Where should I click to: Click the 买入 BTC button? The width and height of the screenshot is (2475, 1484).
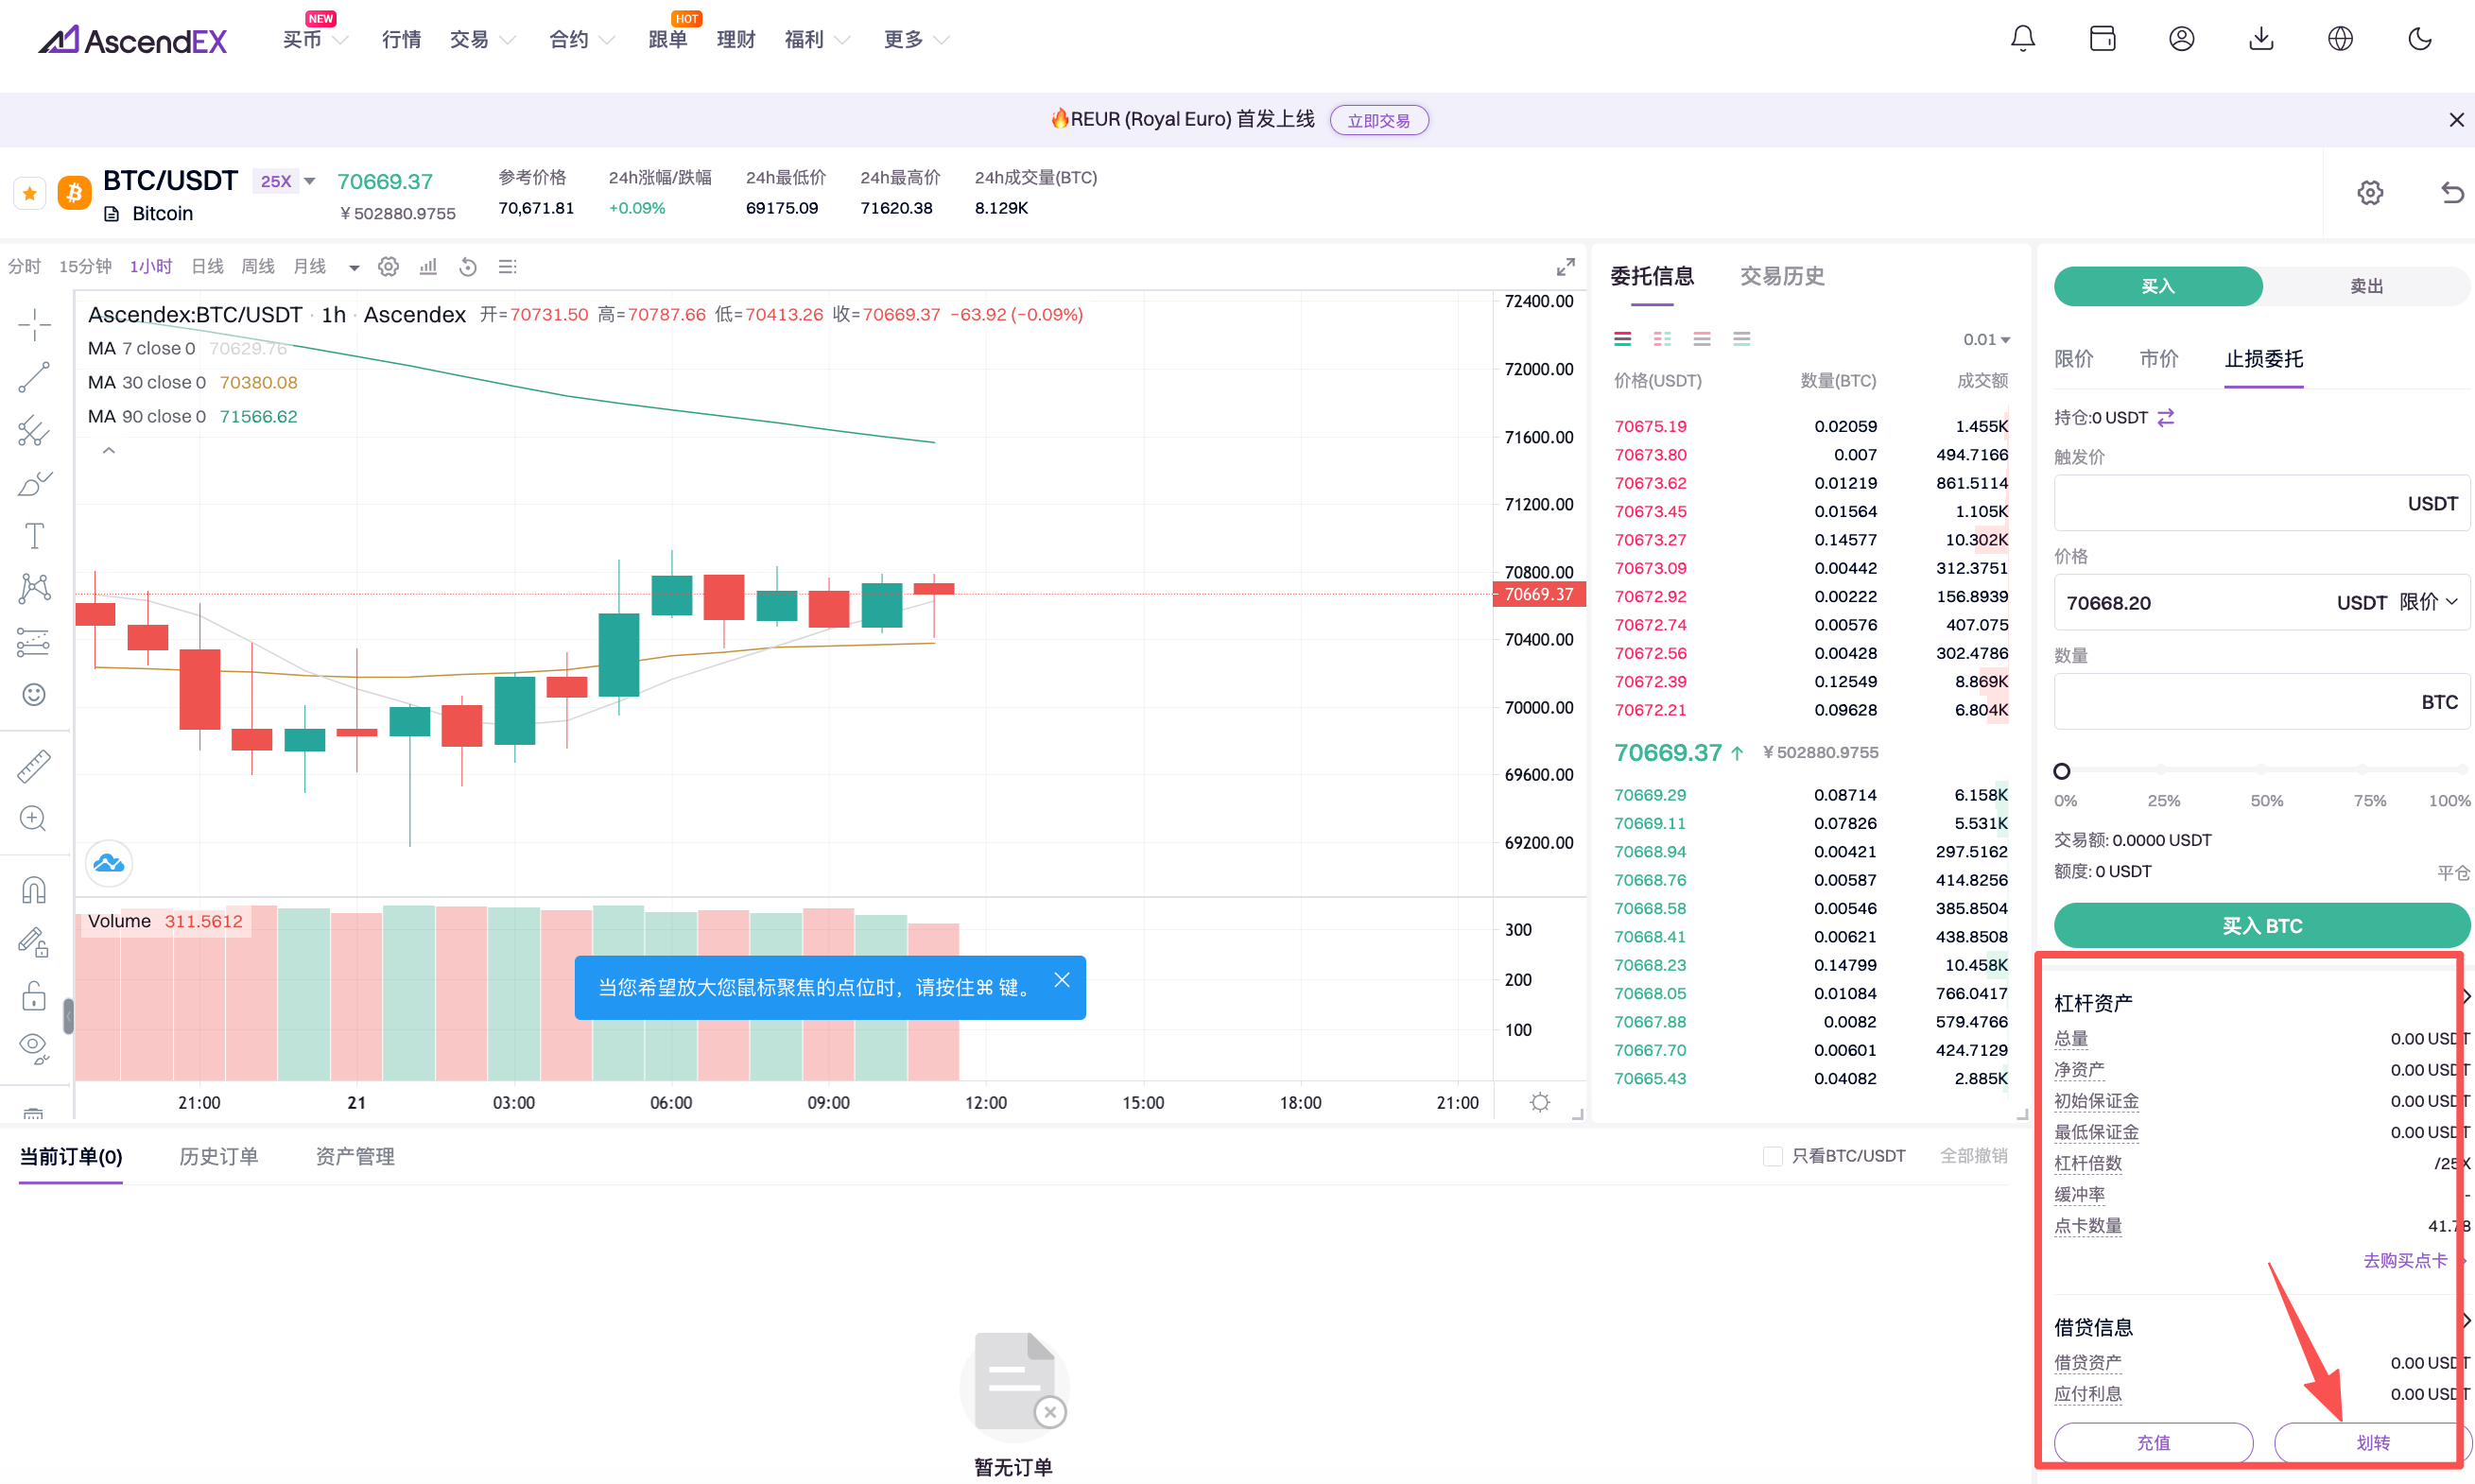pyautogui.click(x=2261, y=926)
